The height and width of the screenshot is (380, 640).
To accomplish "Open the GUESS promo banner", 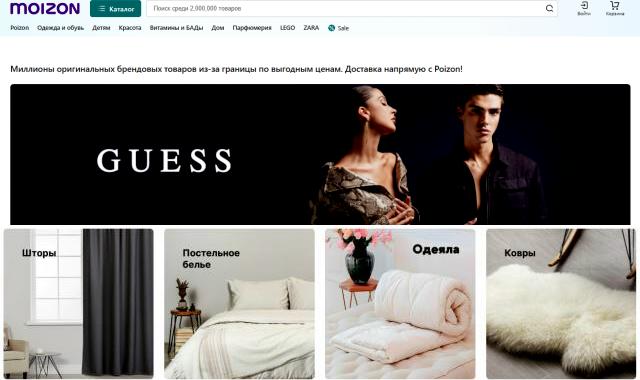I will 320,154.
